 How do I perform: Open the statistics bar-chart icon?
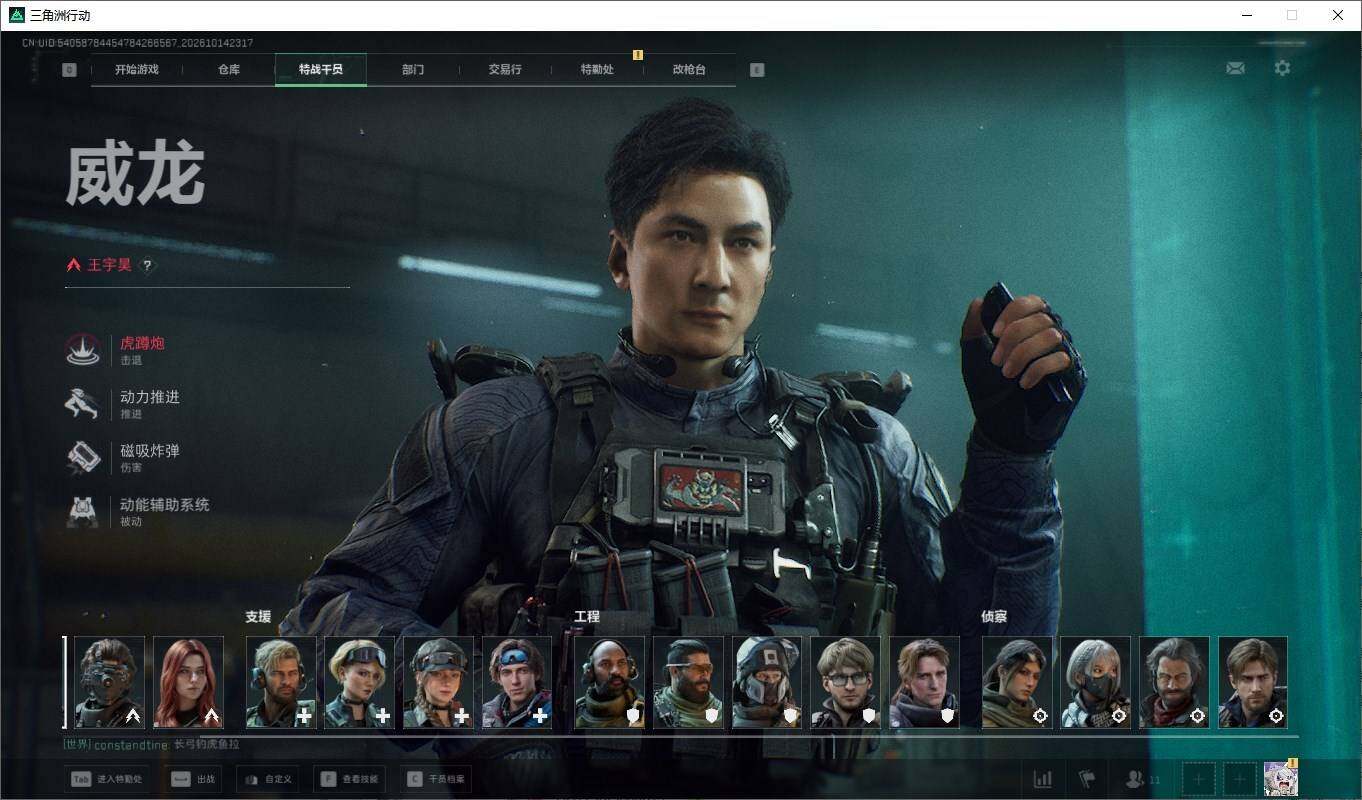(x=1042, y=778)
